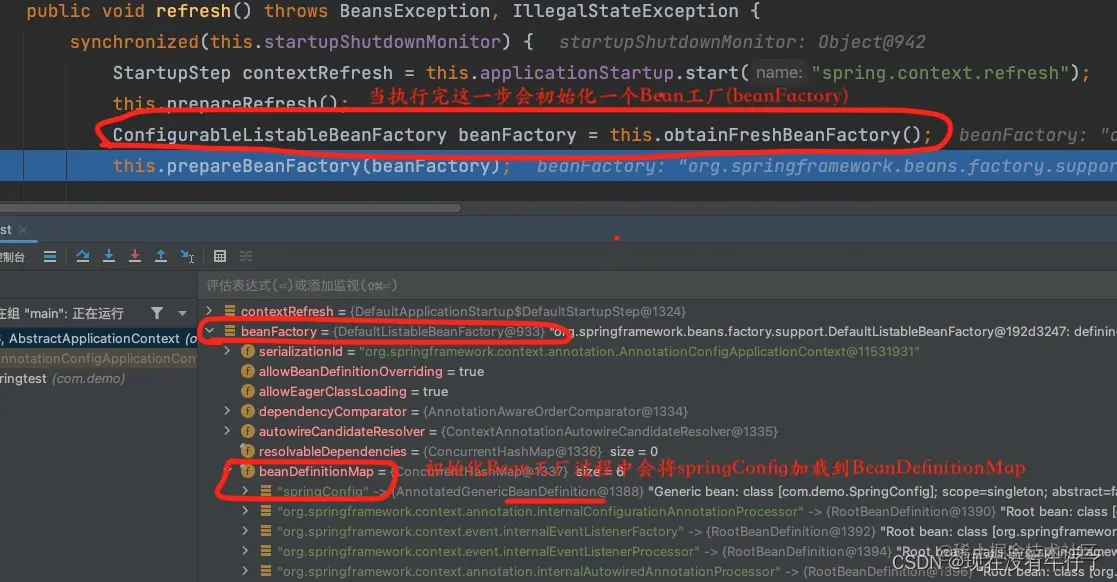Click the field icon beside serializationId

[x=248, y=351]
